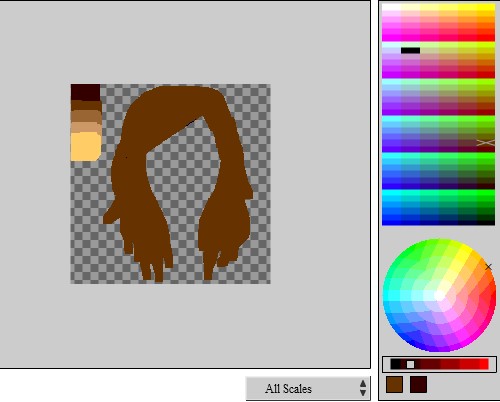Select the dark maroon background color swatch
This screenshot has width=500, height=402.
(418, 385)
